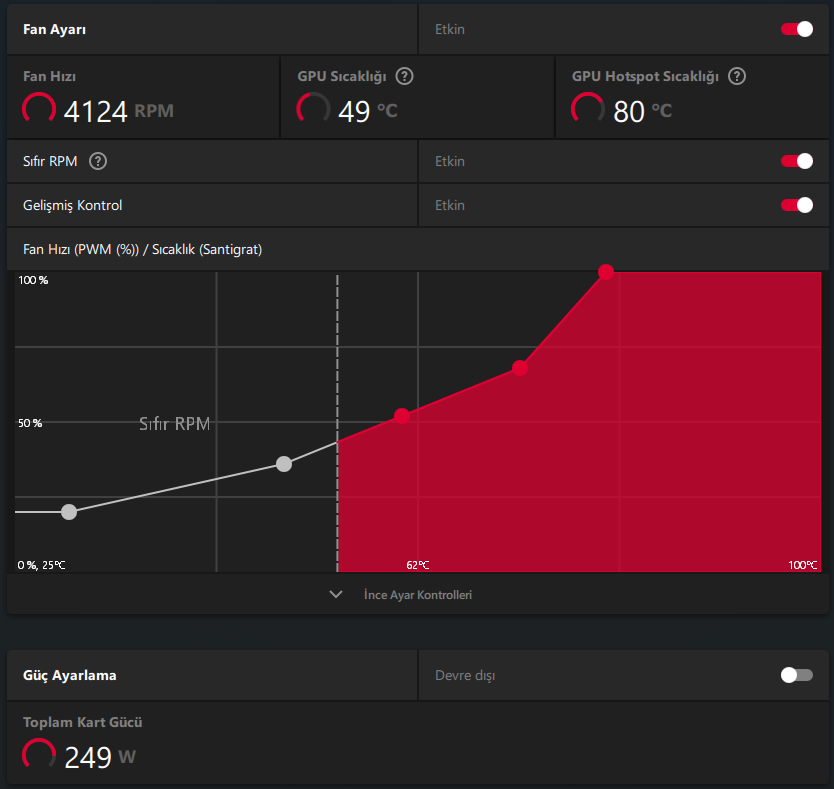This screenshot has width=834, height=789.
Task: Click the Fan Ayarı section header
Action: coord(54,29)
